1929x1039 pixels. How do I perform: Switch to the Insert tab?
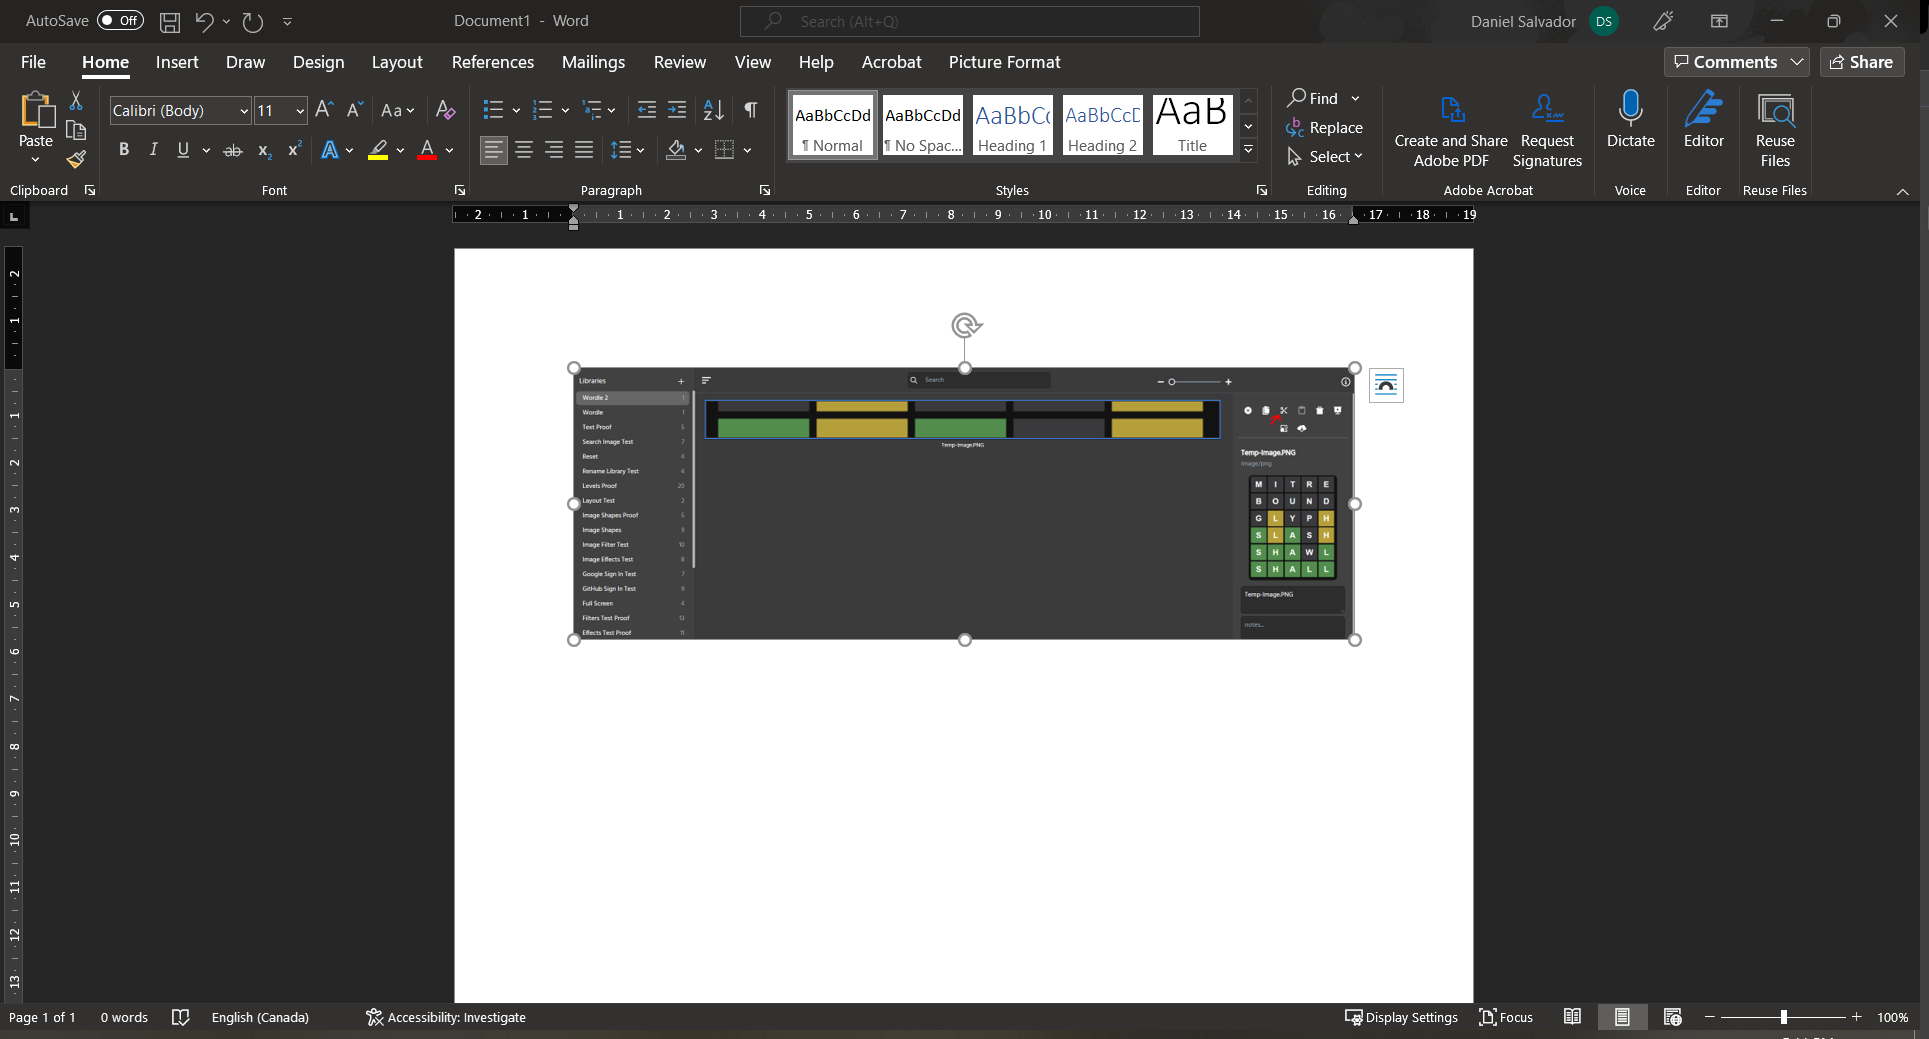pyautogui.click(x=177, y=62)
